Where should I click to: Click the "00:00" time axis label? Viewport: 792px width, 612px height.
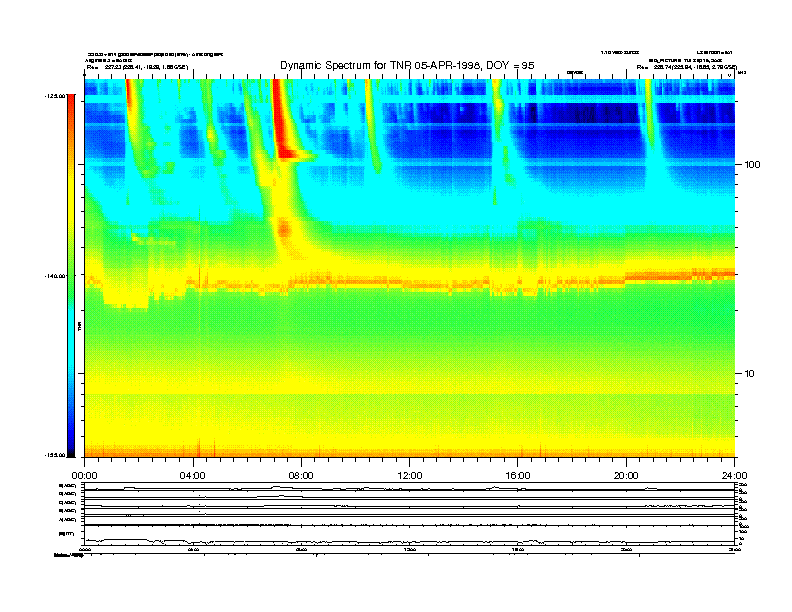coord(84,476)
